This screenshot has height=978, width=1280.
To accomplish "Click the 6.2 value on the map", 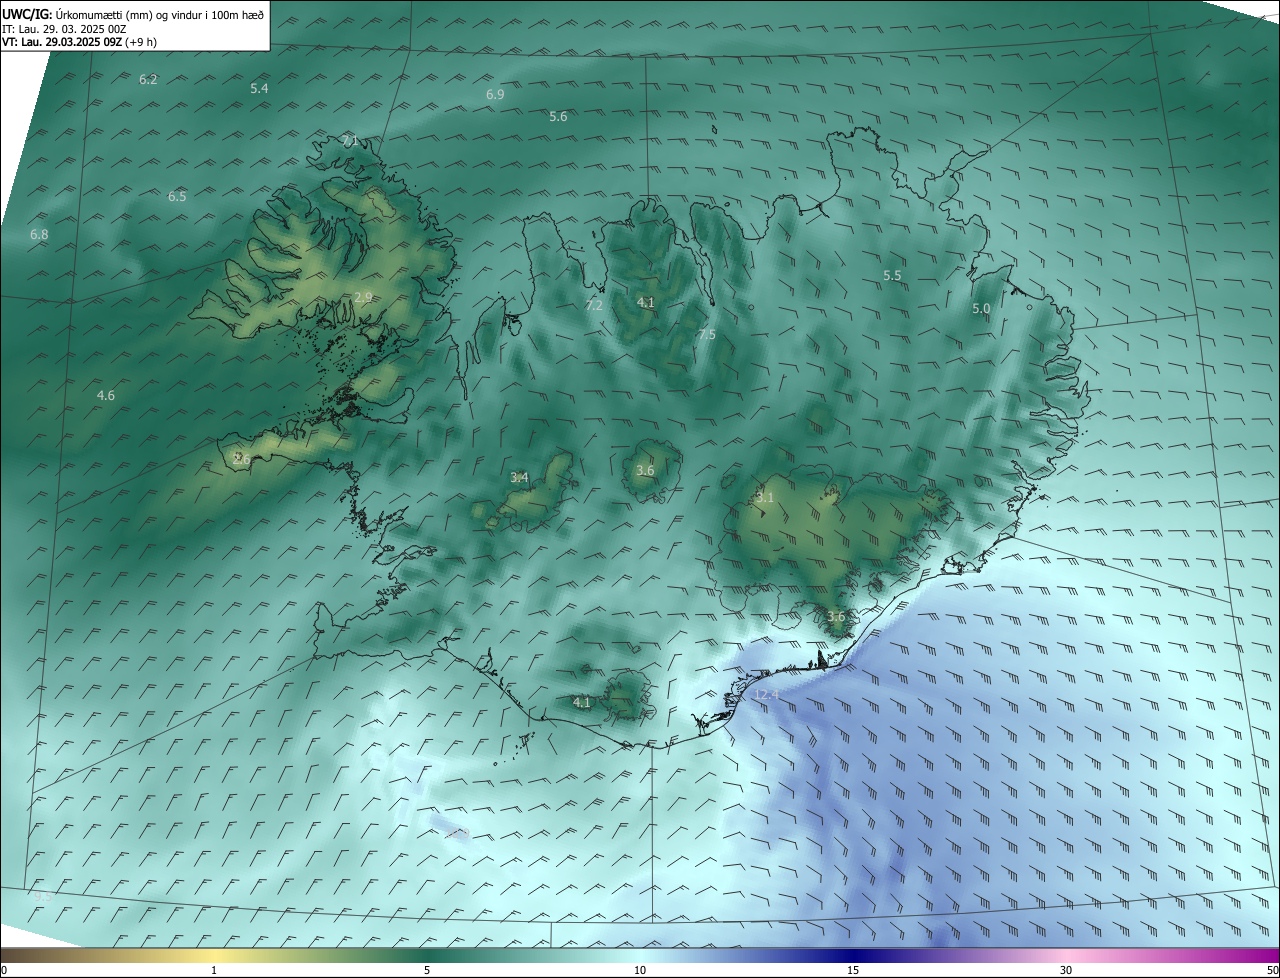I will pyautogui.click(x=148, y=79).
